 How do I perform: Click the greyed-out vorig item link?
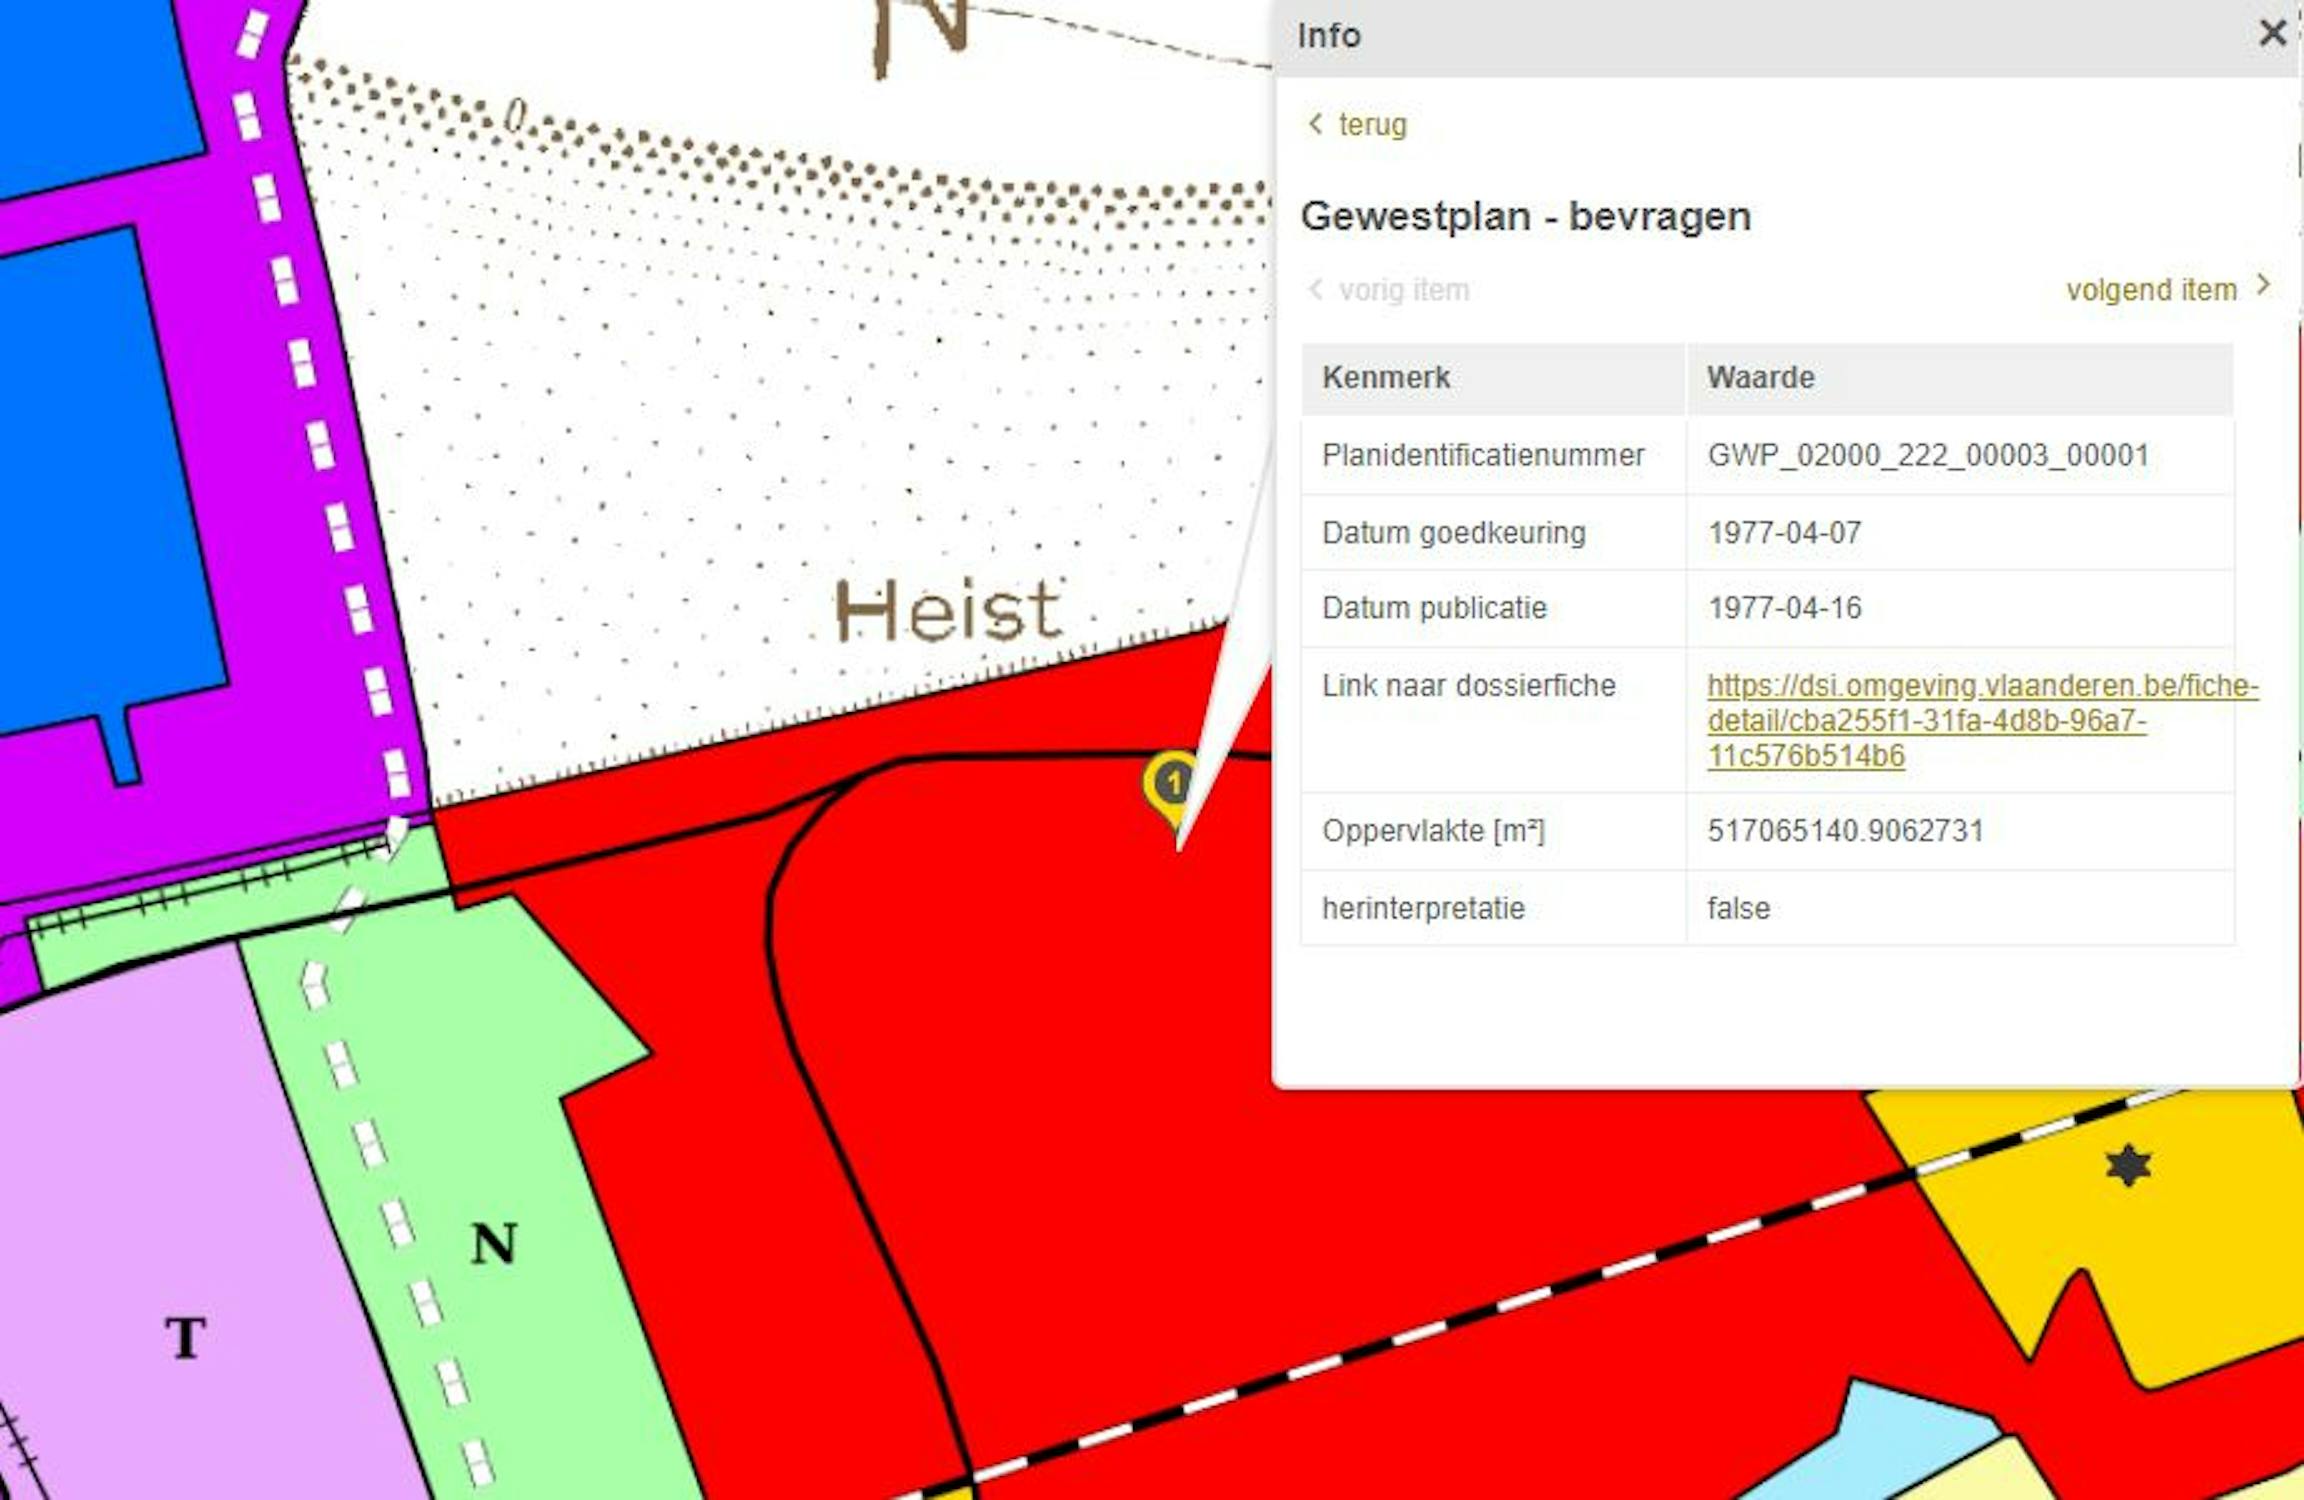pos(1403,290)
